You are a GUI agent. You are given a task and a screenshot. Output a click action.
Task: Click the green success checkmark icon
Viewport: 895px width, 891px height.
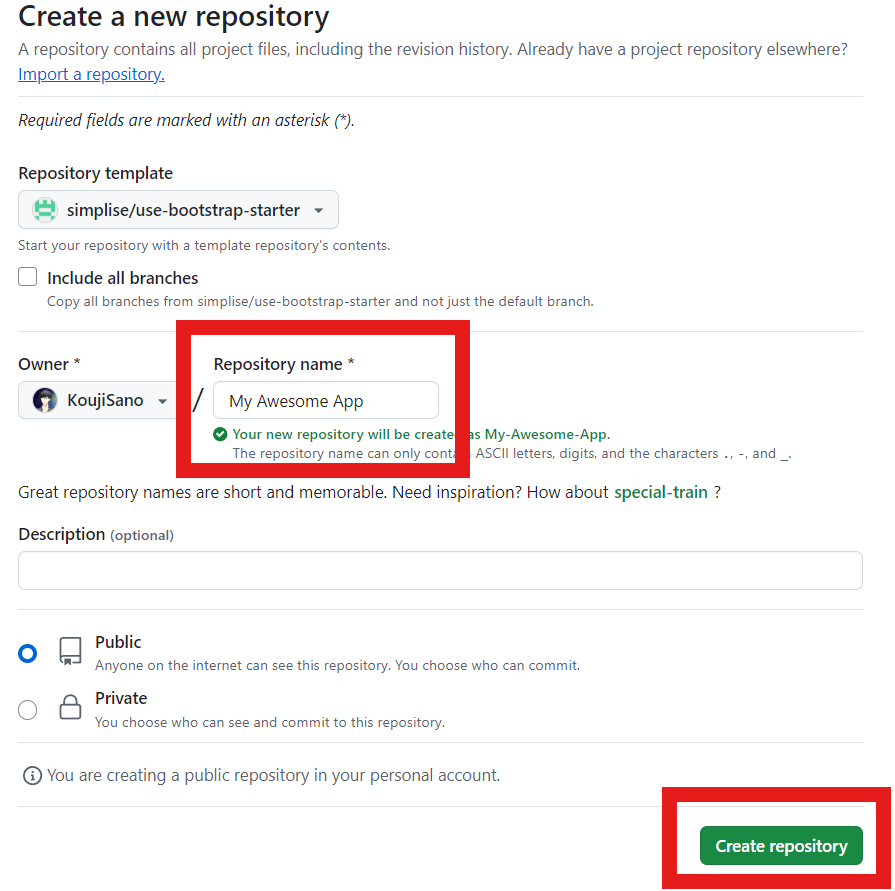(222, 435)
